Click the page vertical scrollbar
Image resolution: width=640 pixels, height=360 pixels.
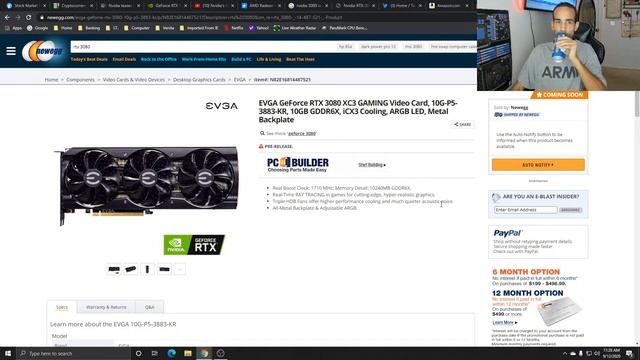click(x=637, y=104)
